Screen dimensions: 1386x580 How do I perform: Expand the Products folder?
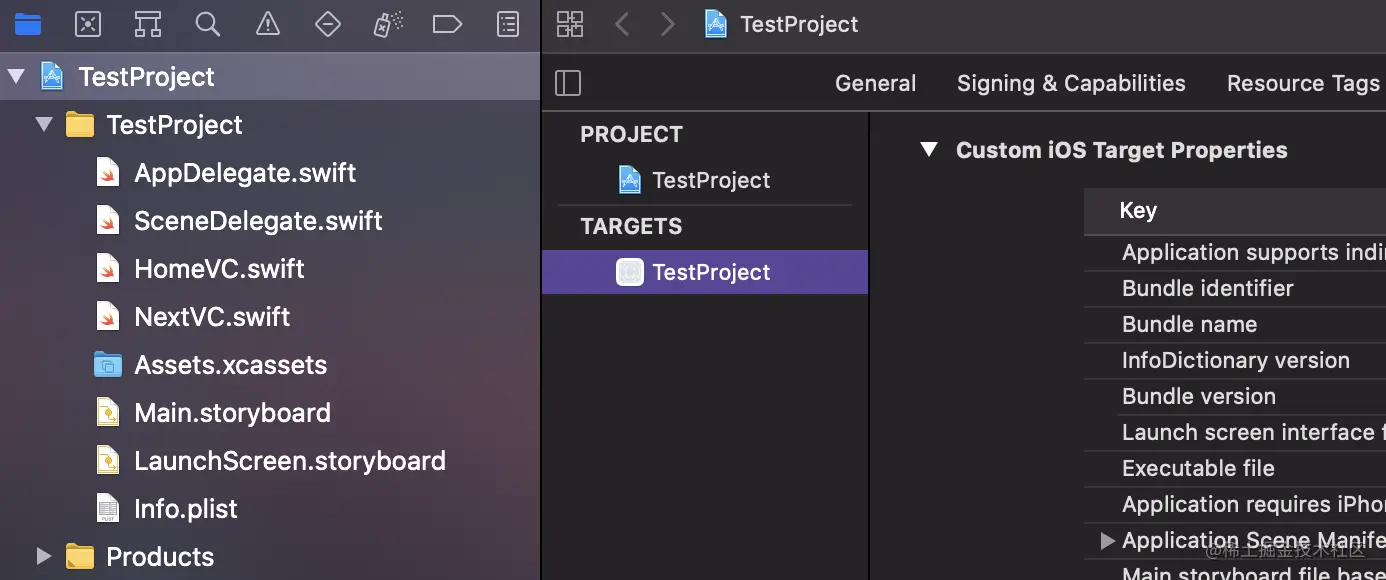point(43,556)
